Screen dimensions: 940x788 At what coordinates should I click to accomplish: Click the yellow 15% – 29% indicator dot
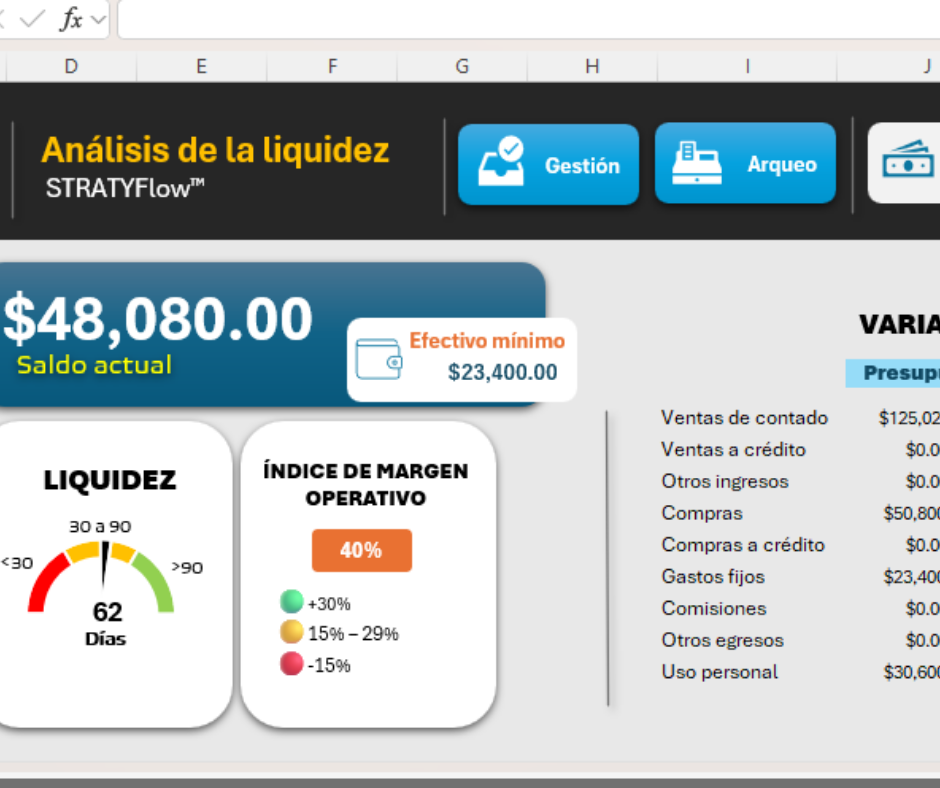(x=291, y=632)
